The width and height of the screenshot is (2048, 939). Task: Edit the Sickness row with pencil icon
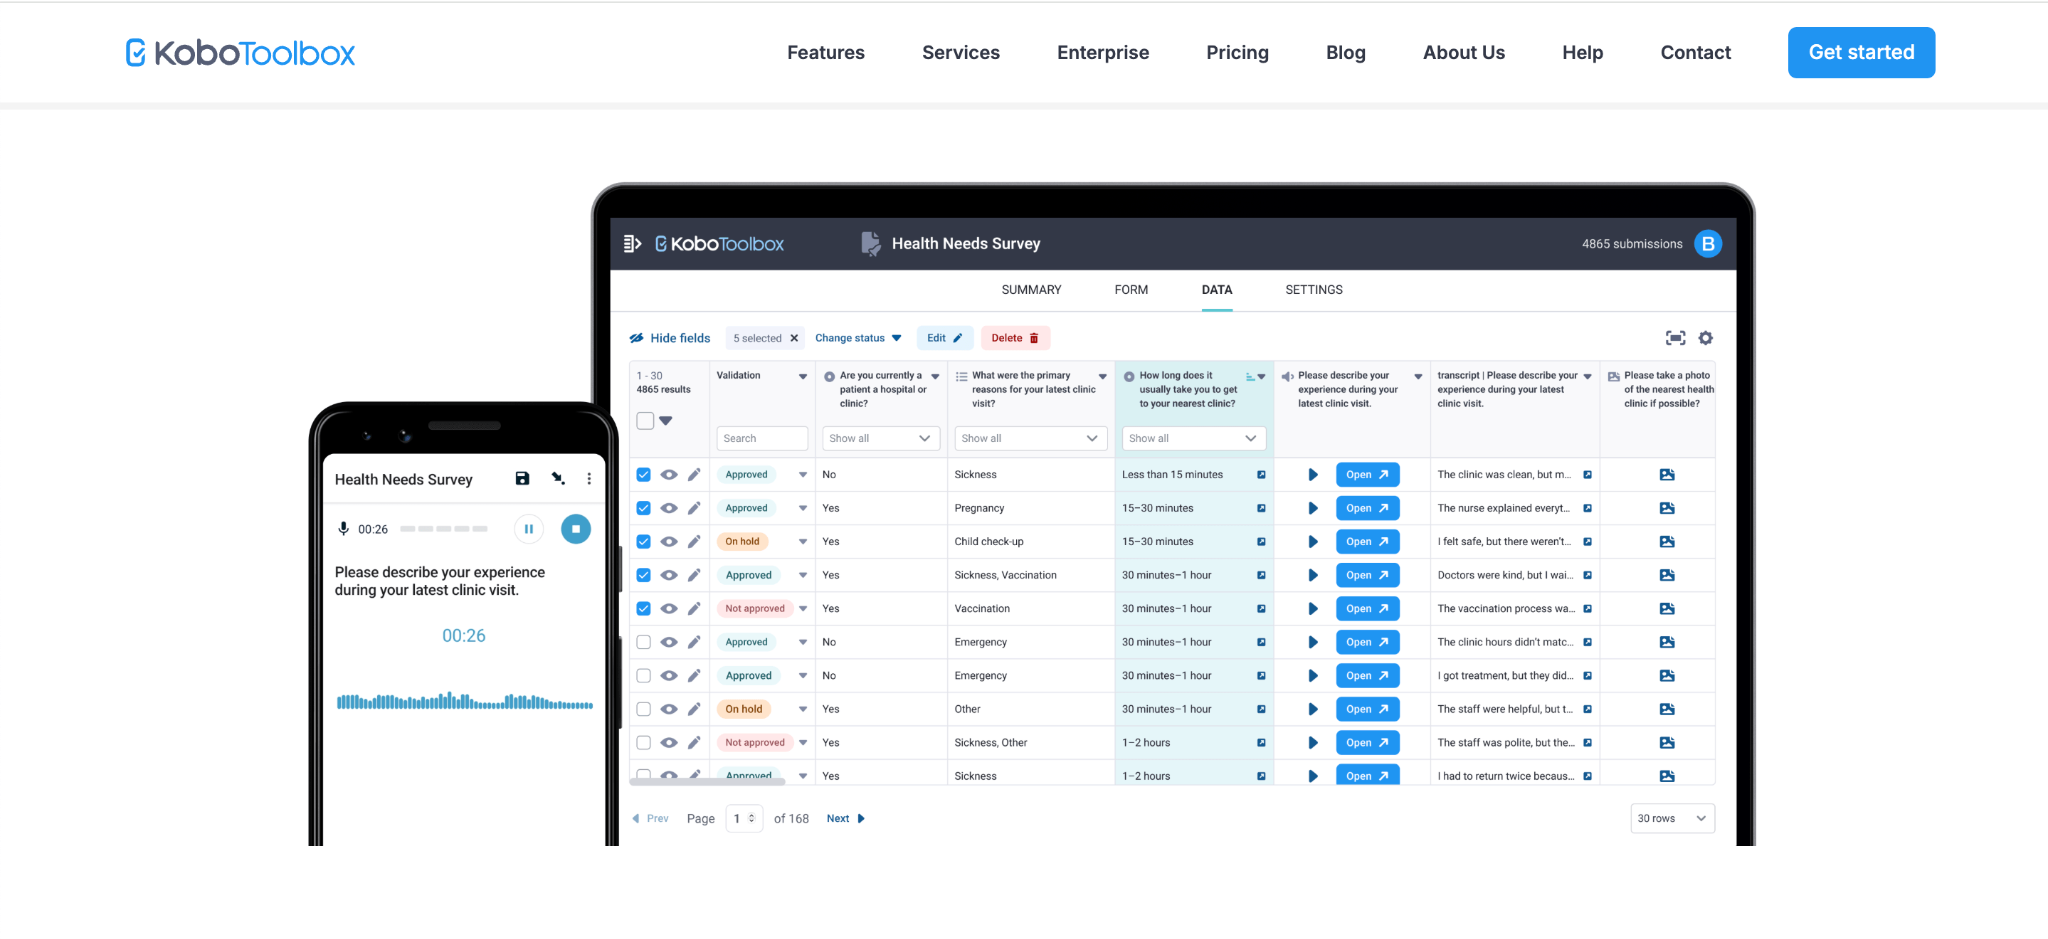[694, 475]
